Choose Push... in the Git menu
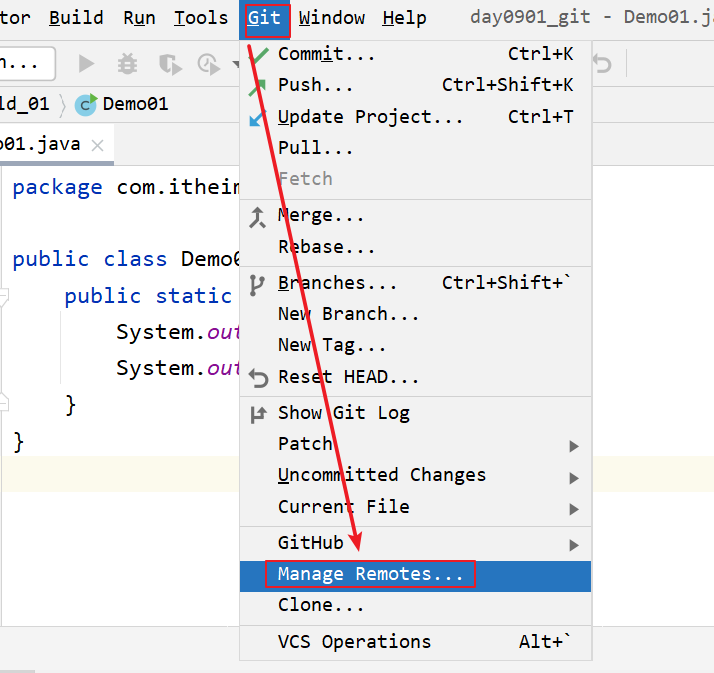 [x=315, y=85]
